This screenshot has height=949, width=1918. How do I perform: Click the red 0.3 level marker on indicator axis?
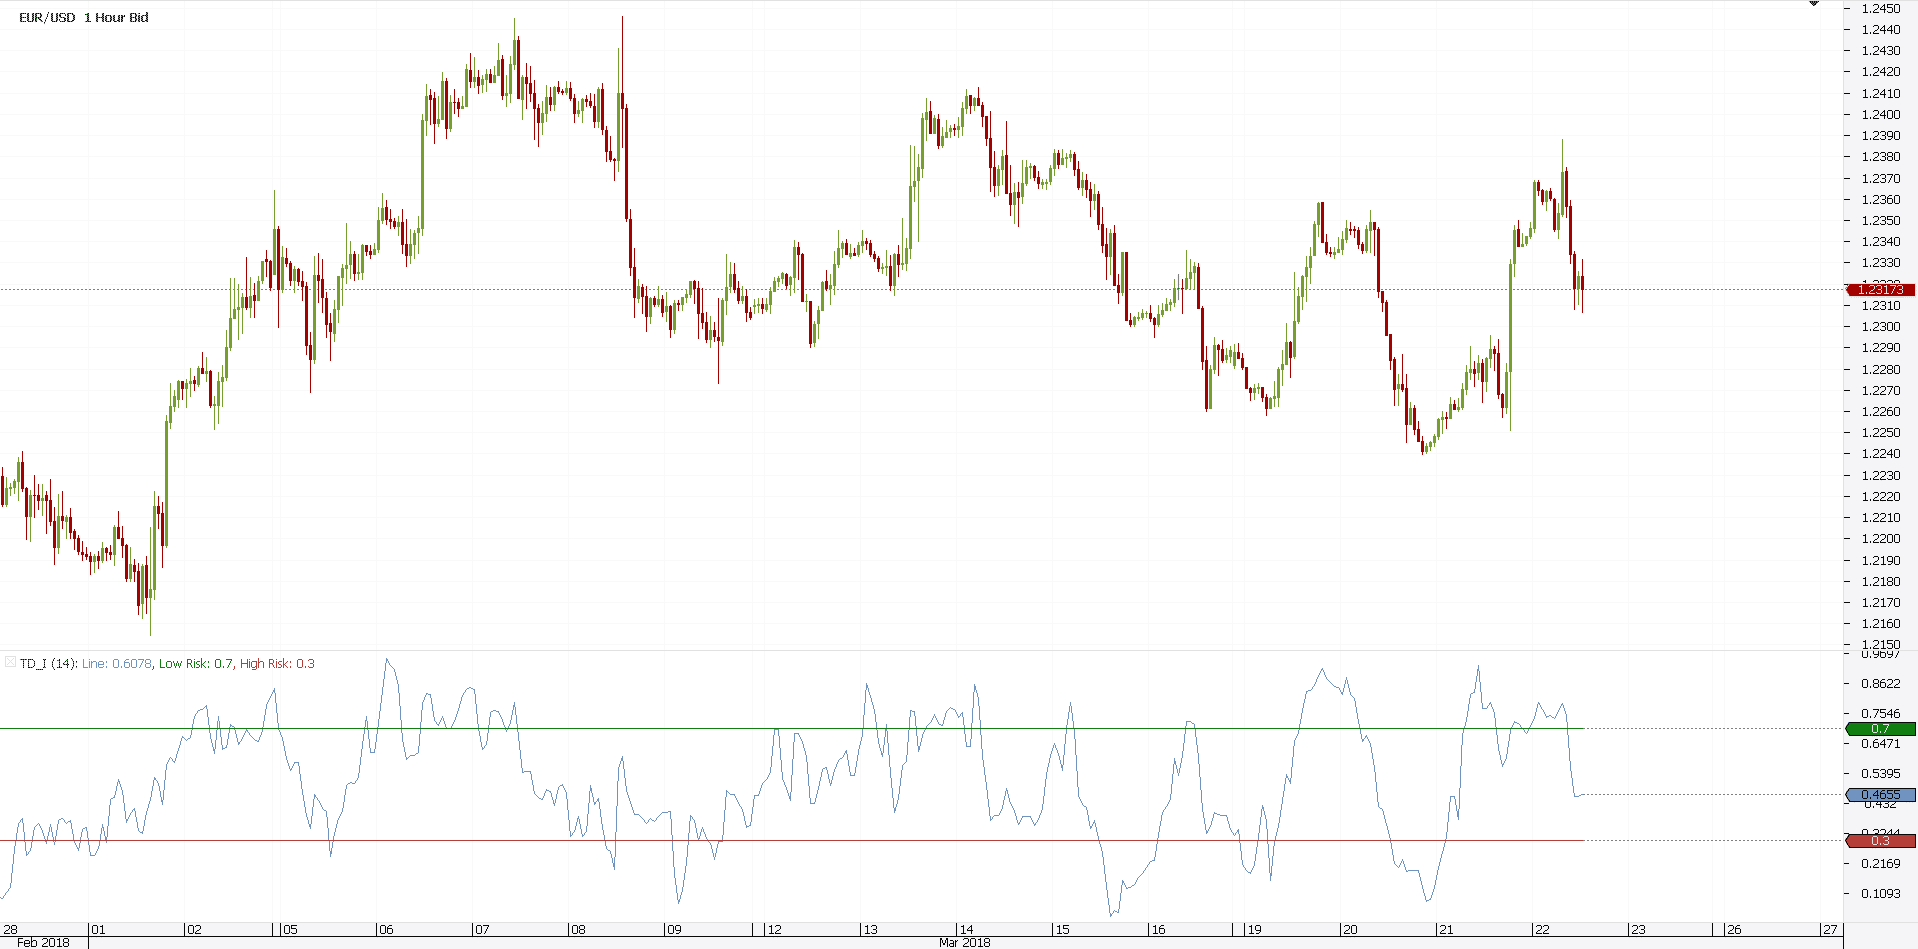[x=1881, y=841]
